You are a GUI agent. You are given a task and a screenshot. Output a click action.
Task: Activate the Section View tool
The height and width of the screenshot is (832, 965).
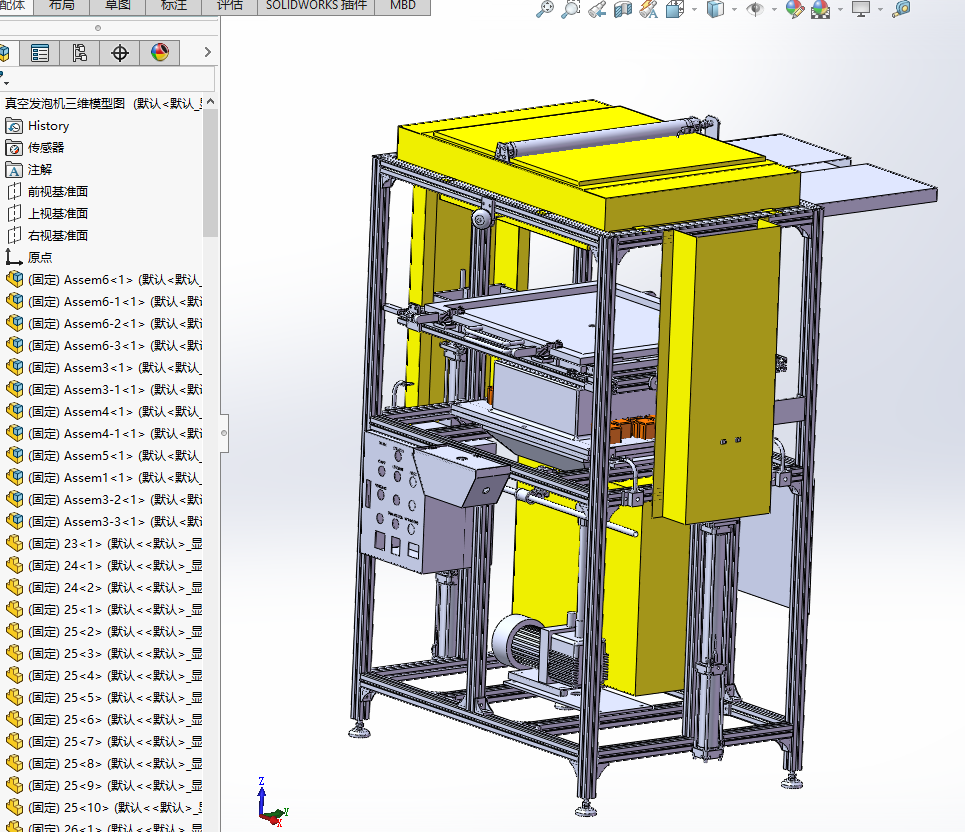pyautogui.click(x=623, y=10)
